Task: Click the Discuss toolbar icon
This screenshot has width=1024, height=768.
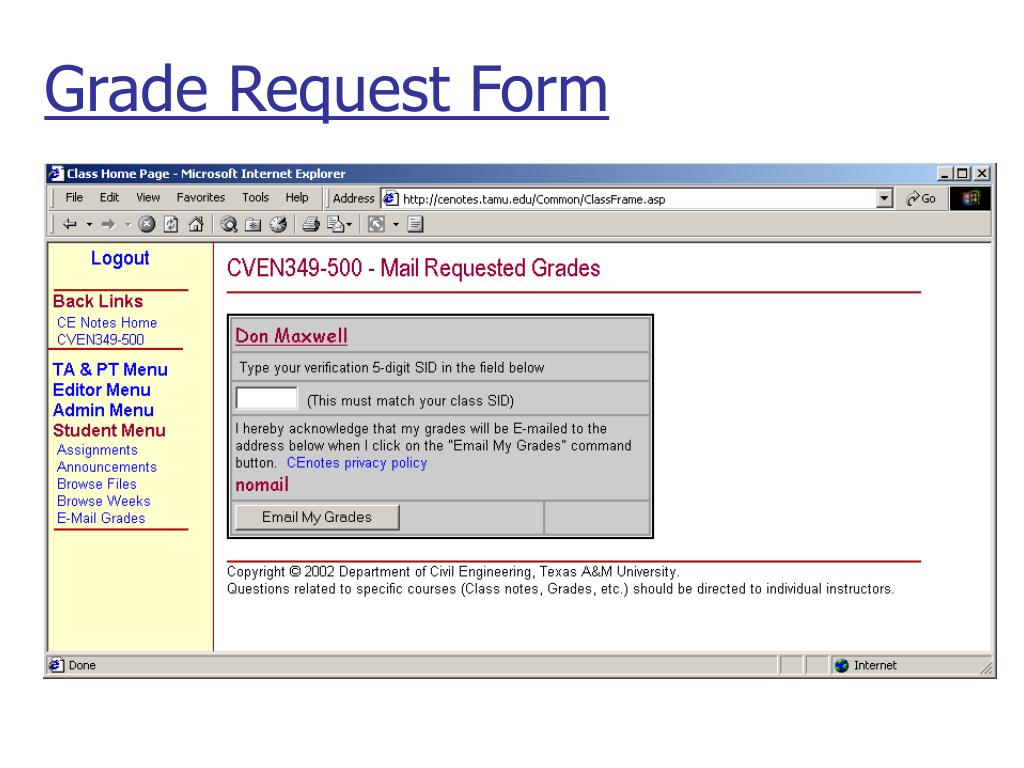Action: [x=376, y=225]
